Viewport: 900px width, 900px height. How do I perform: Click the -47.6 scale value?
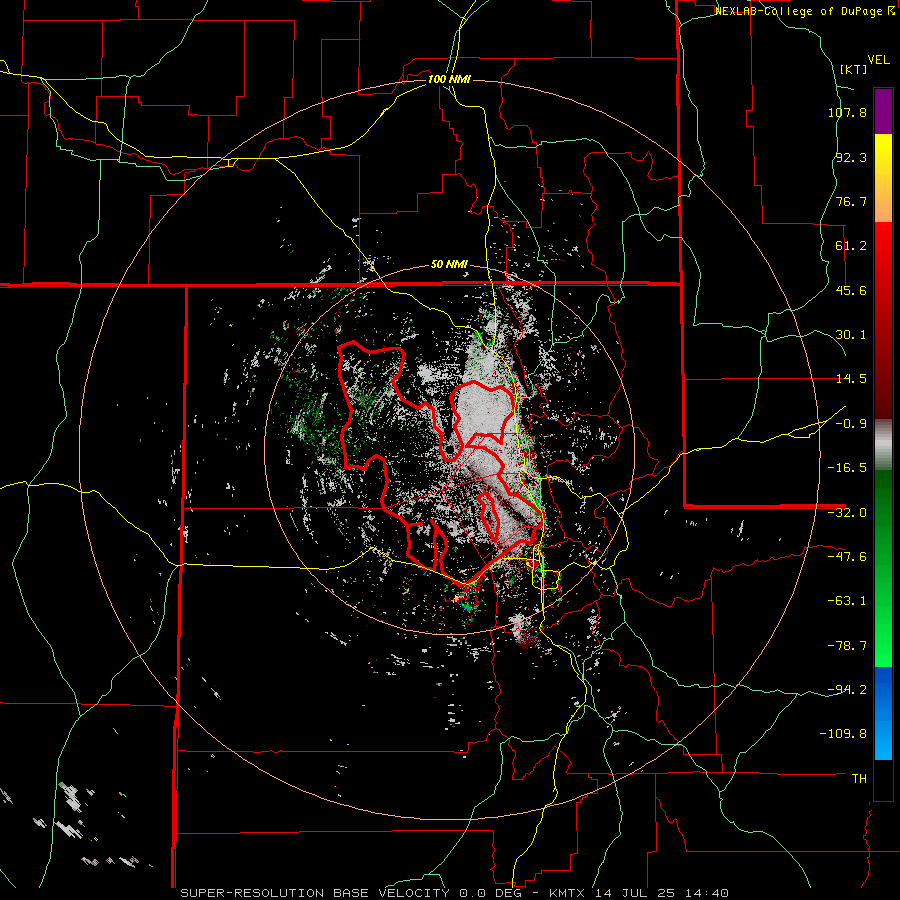click(x=847, y=557)
